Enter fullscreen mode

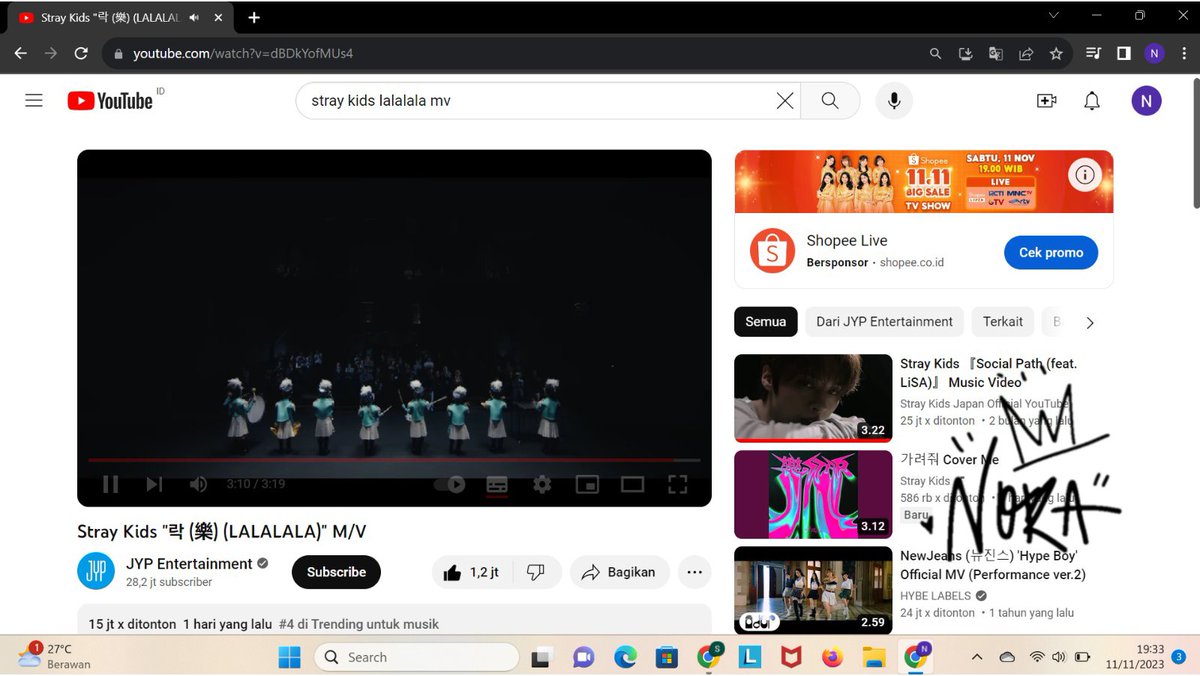677,483
